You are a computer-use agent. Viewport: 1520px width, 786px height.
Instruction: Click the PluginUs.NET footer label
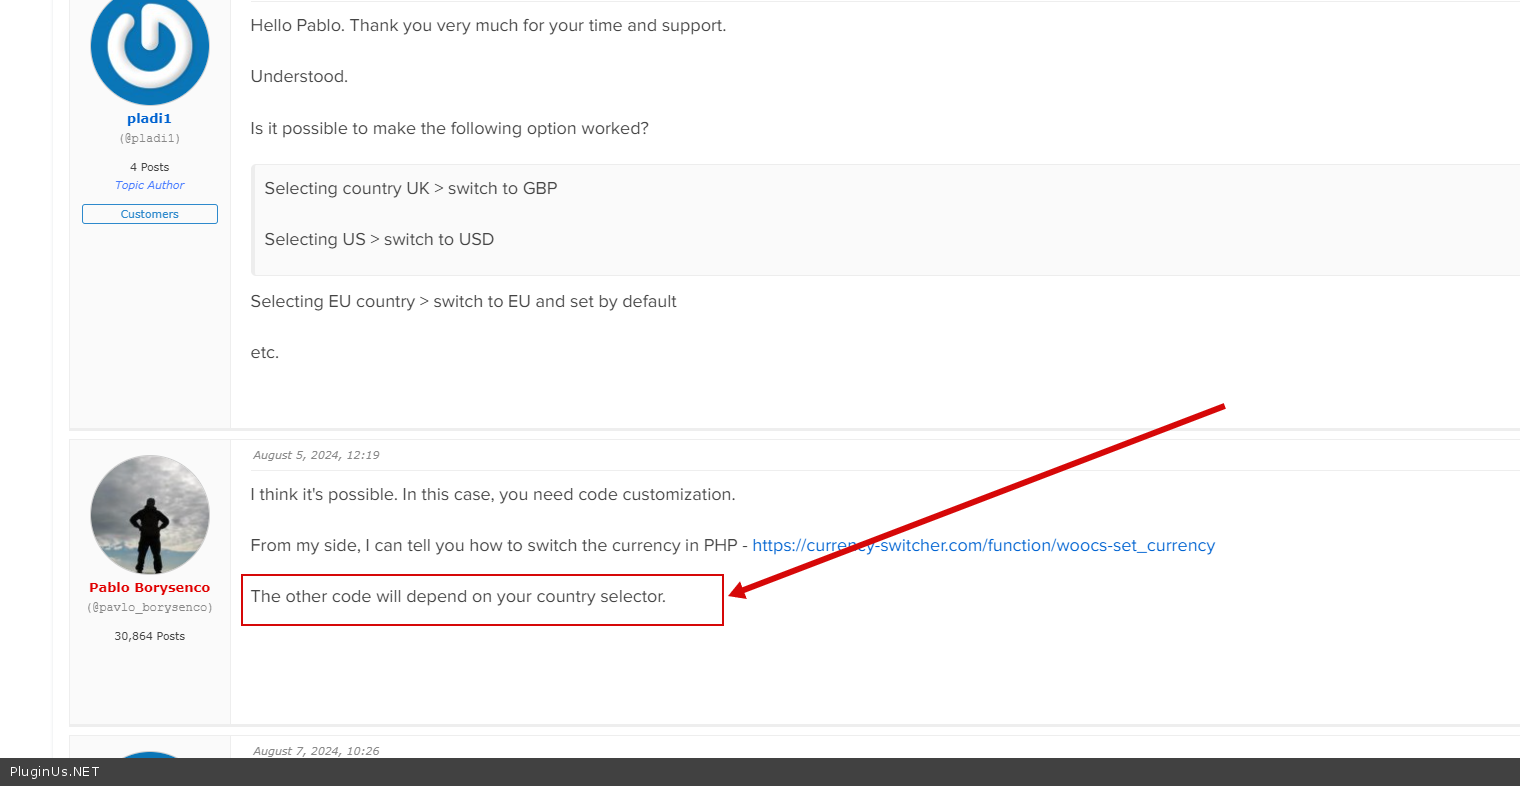(x=55, y=772)
